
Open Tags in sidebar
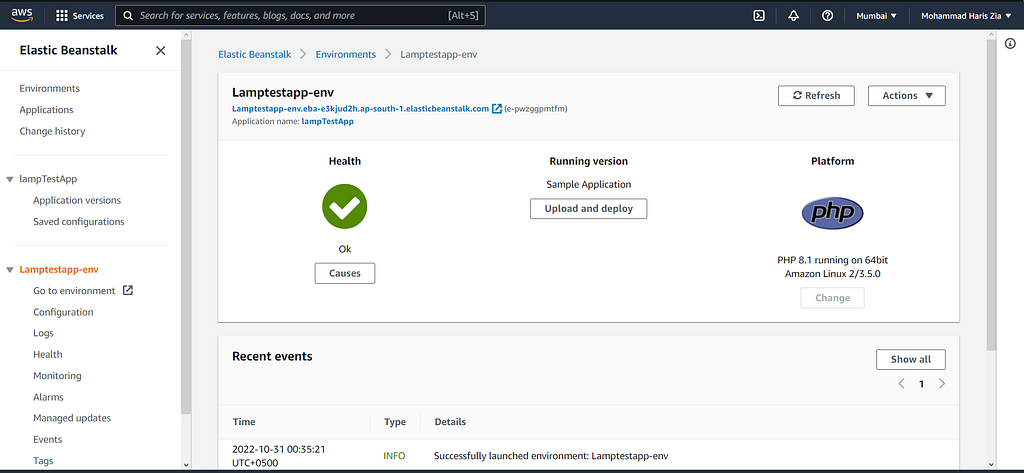[43, 461]
